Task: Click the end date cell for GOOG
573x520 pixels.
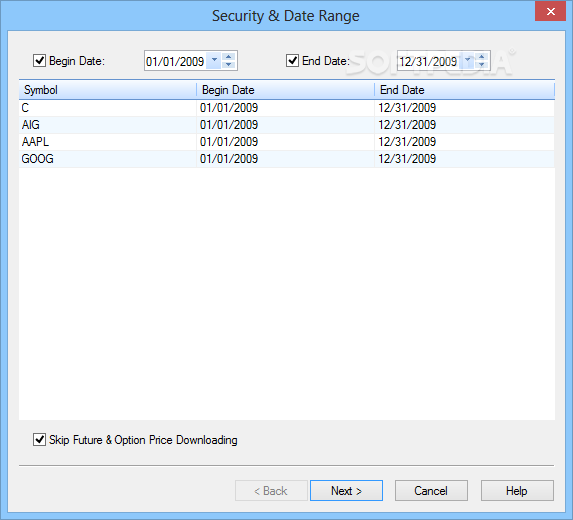Action: click(464, 159)
